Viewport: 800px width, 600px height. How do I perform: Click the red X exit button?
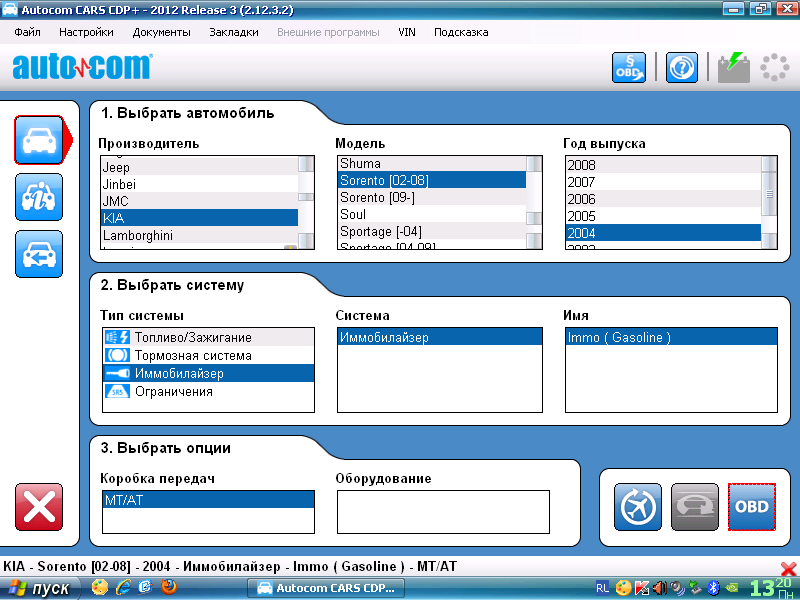point(39,507)
